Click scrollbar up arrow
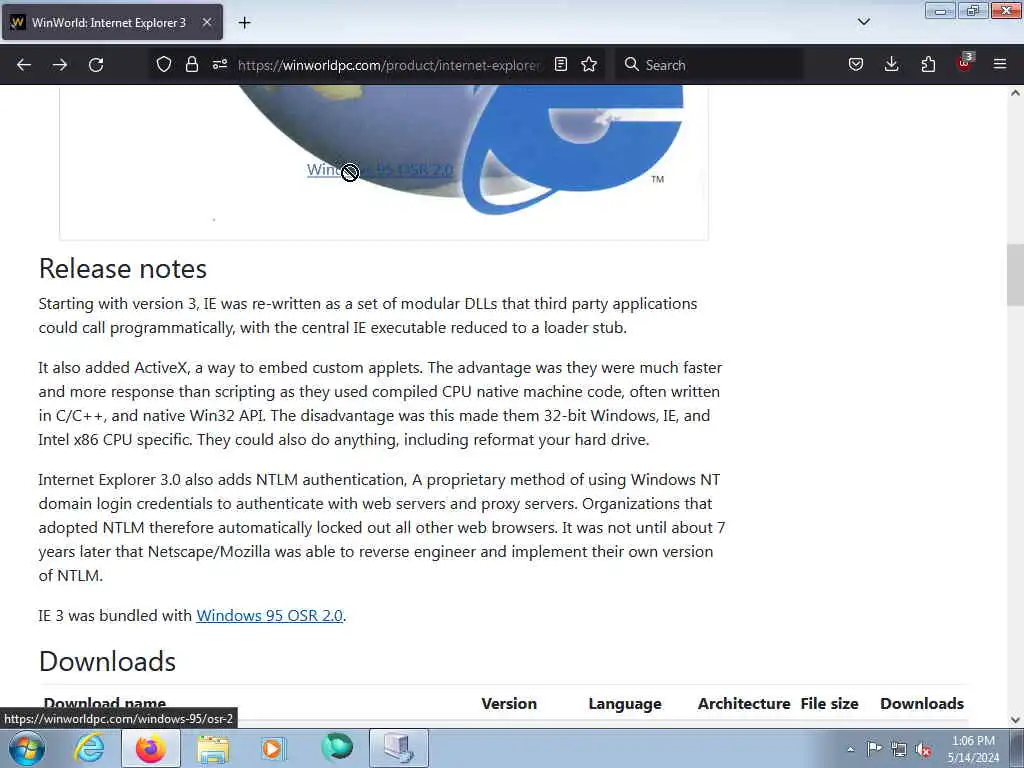The image size is (1024, 768). tap(1015, 93)
